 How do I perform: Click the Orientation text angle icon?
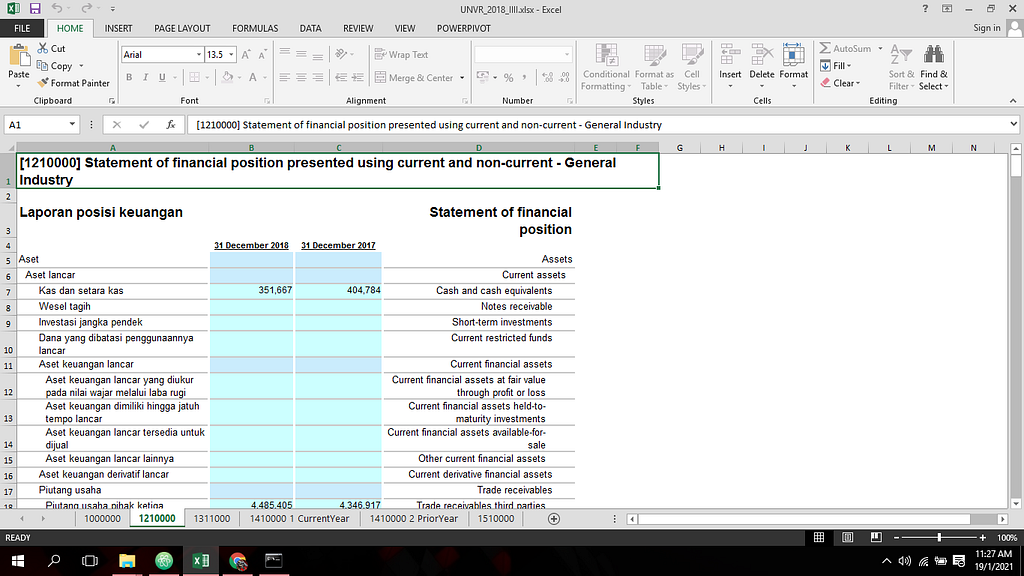tap(341, 54)
